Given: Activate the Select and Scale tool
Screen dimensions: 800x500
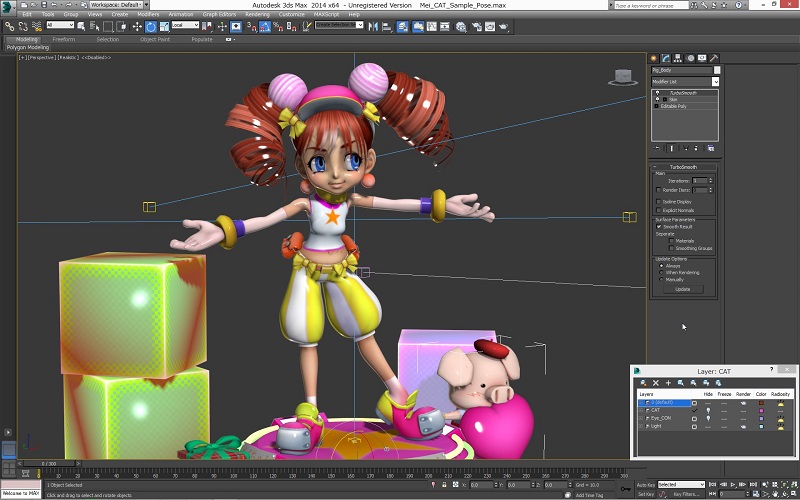Looking at the screenshot, I should 164,27.
